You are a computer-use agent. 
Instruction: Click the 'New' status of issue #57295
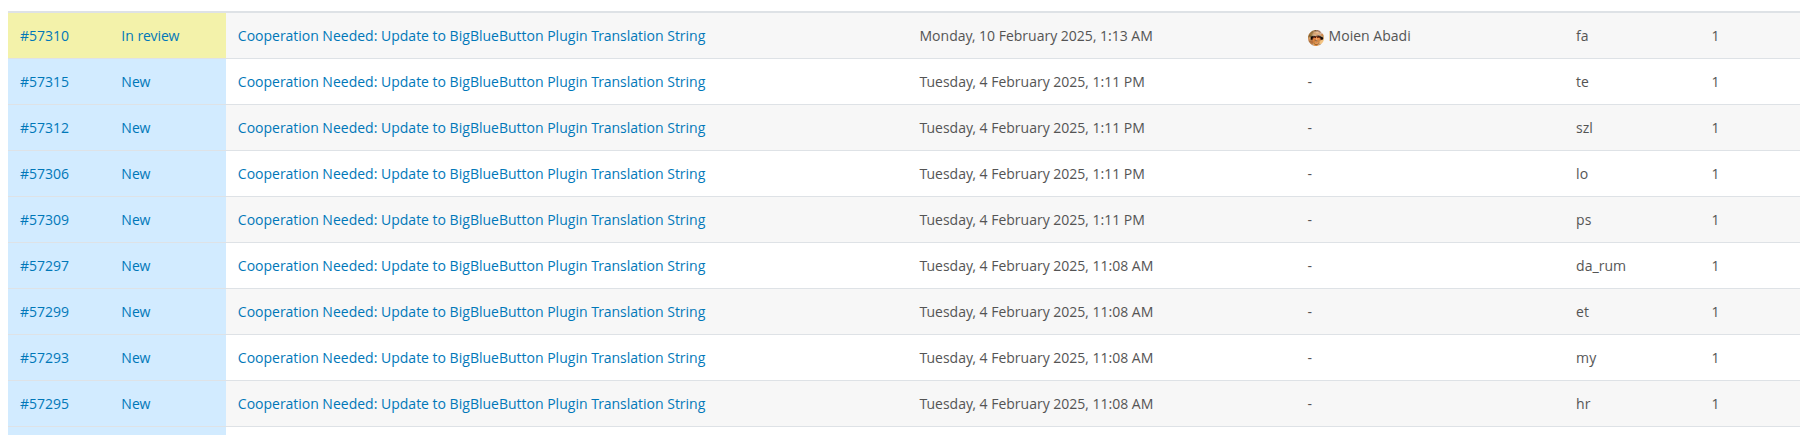[x=136, y=404]
